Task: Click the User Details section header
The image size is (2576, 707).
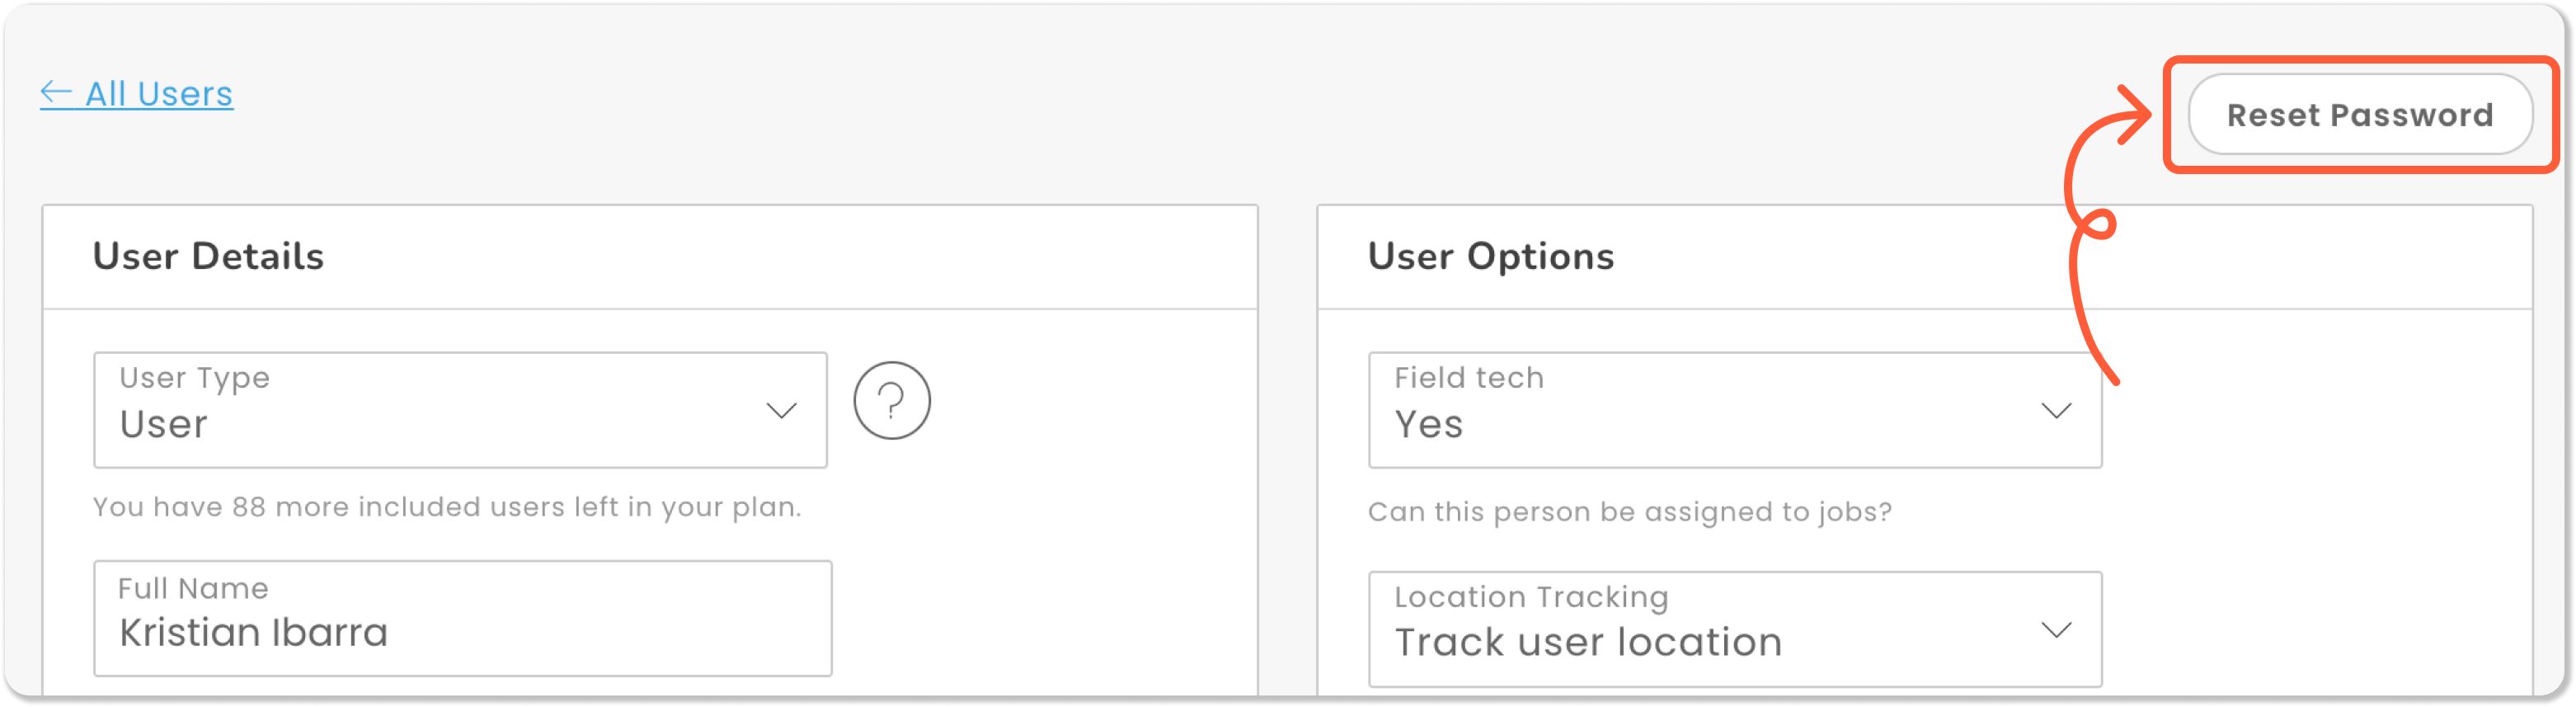Action: 208,256
